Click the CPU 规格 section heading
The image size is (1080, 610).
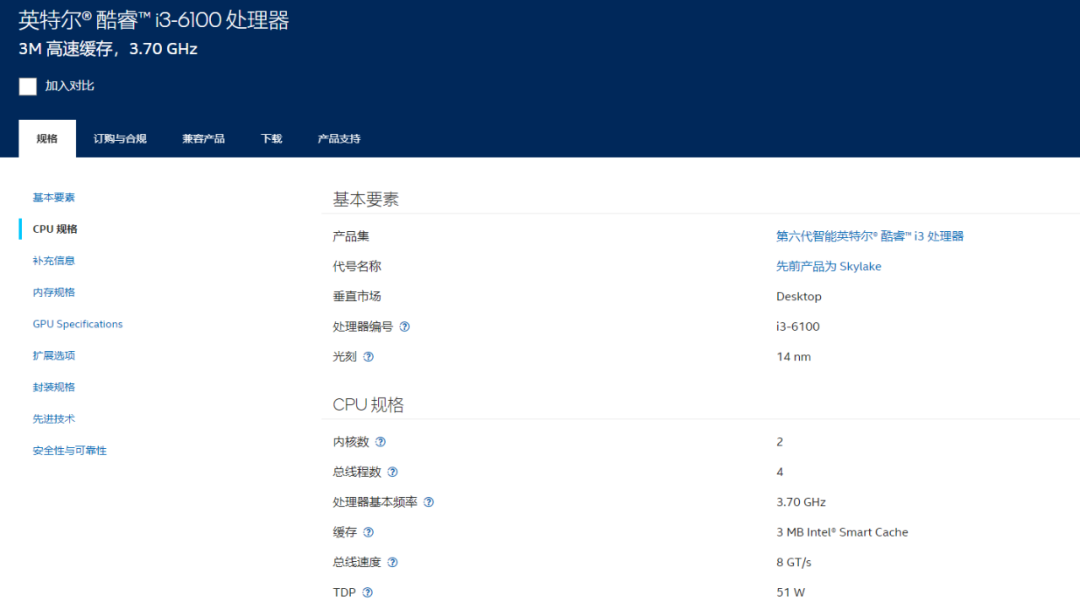(368, 405)
